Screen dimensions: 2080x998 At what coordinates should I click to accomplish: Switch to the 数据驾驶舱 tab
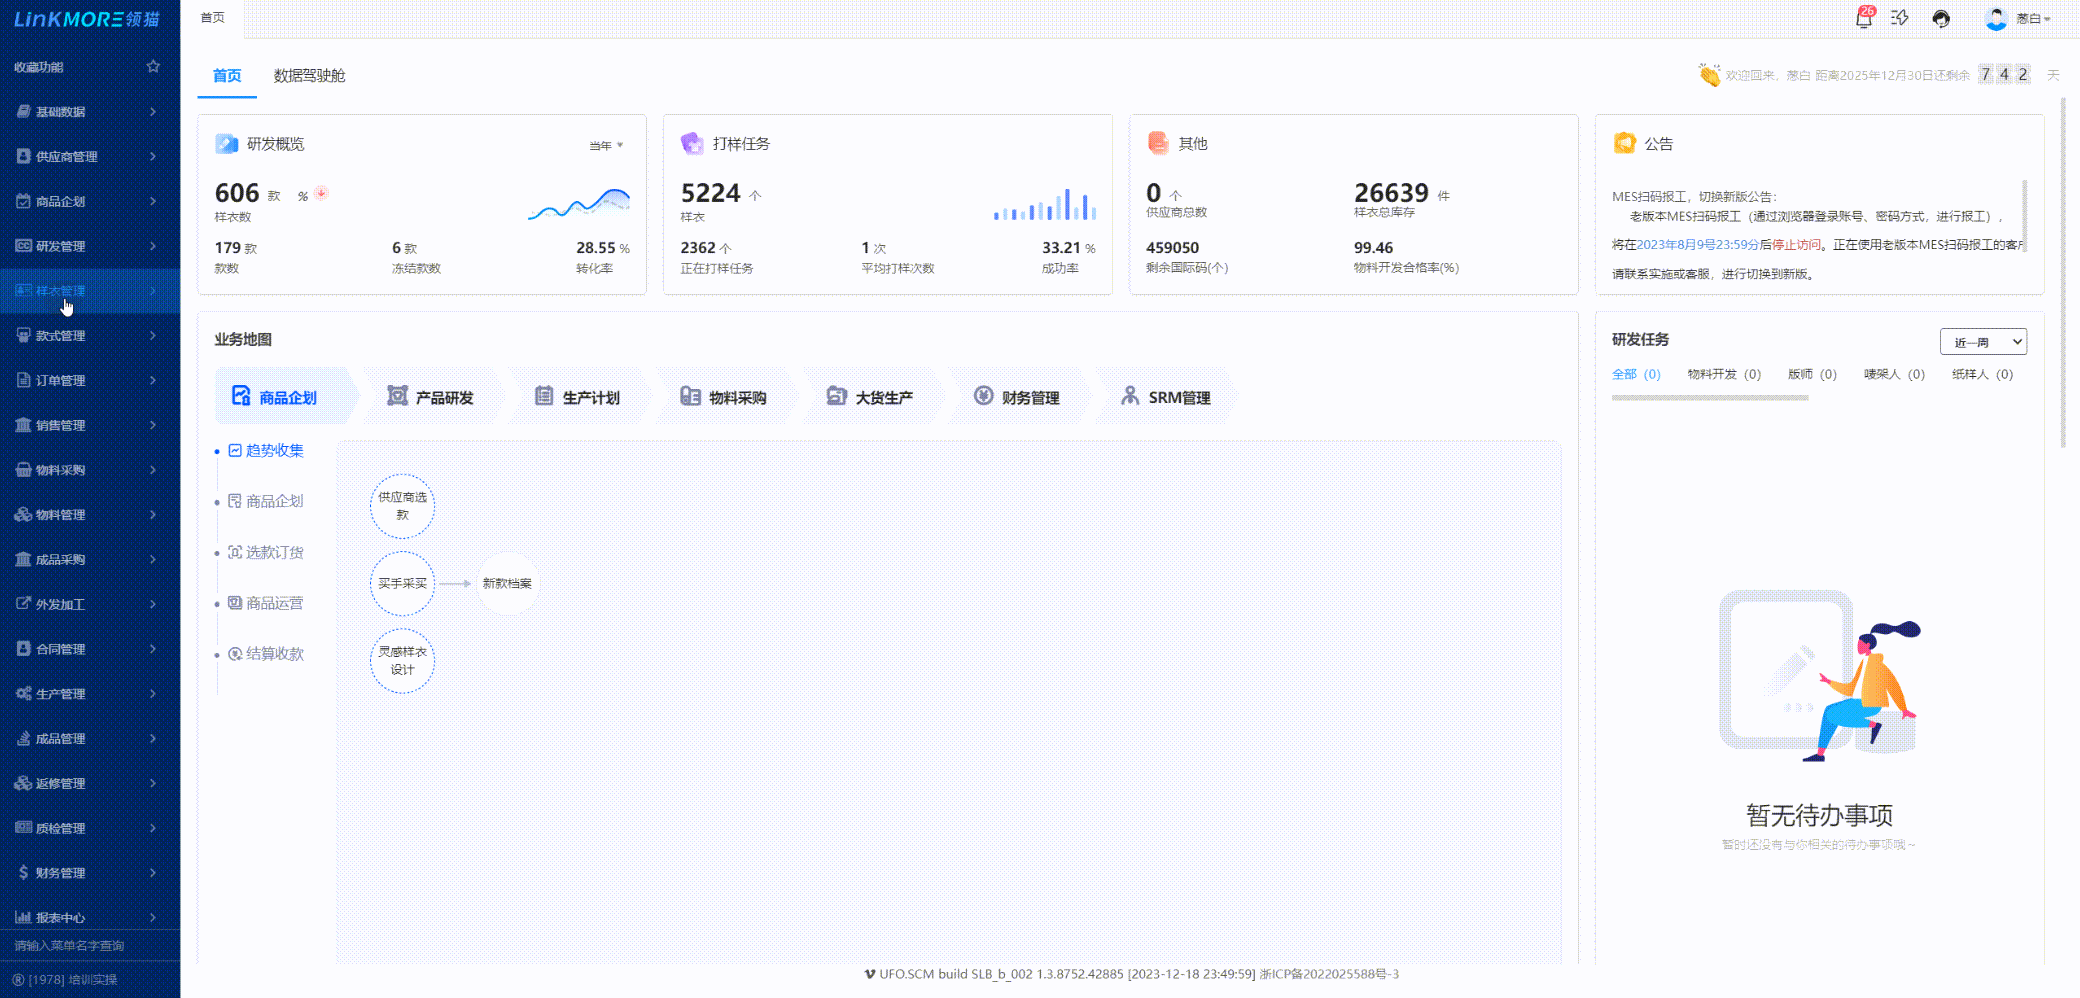pyautogui.click(x=309, y=76)
